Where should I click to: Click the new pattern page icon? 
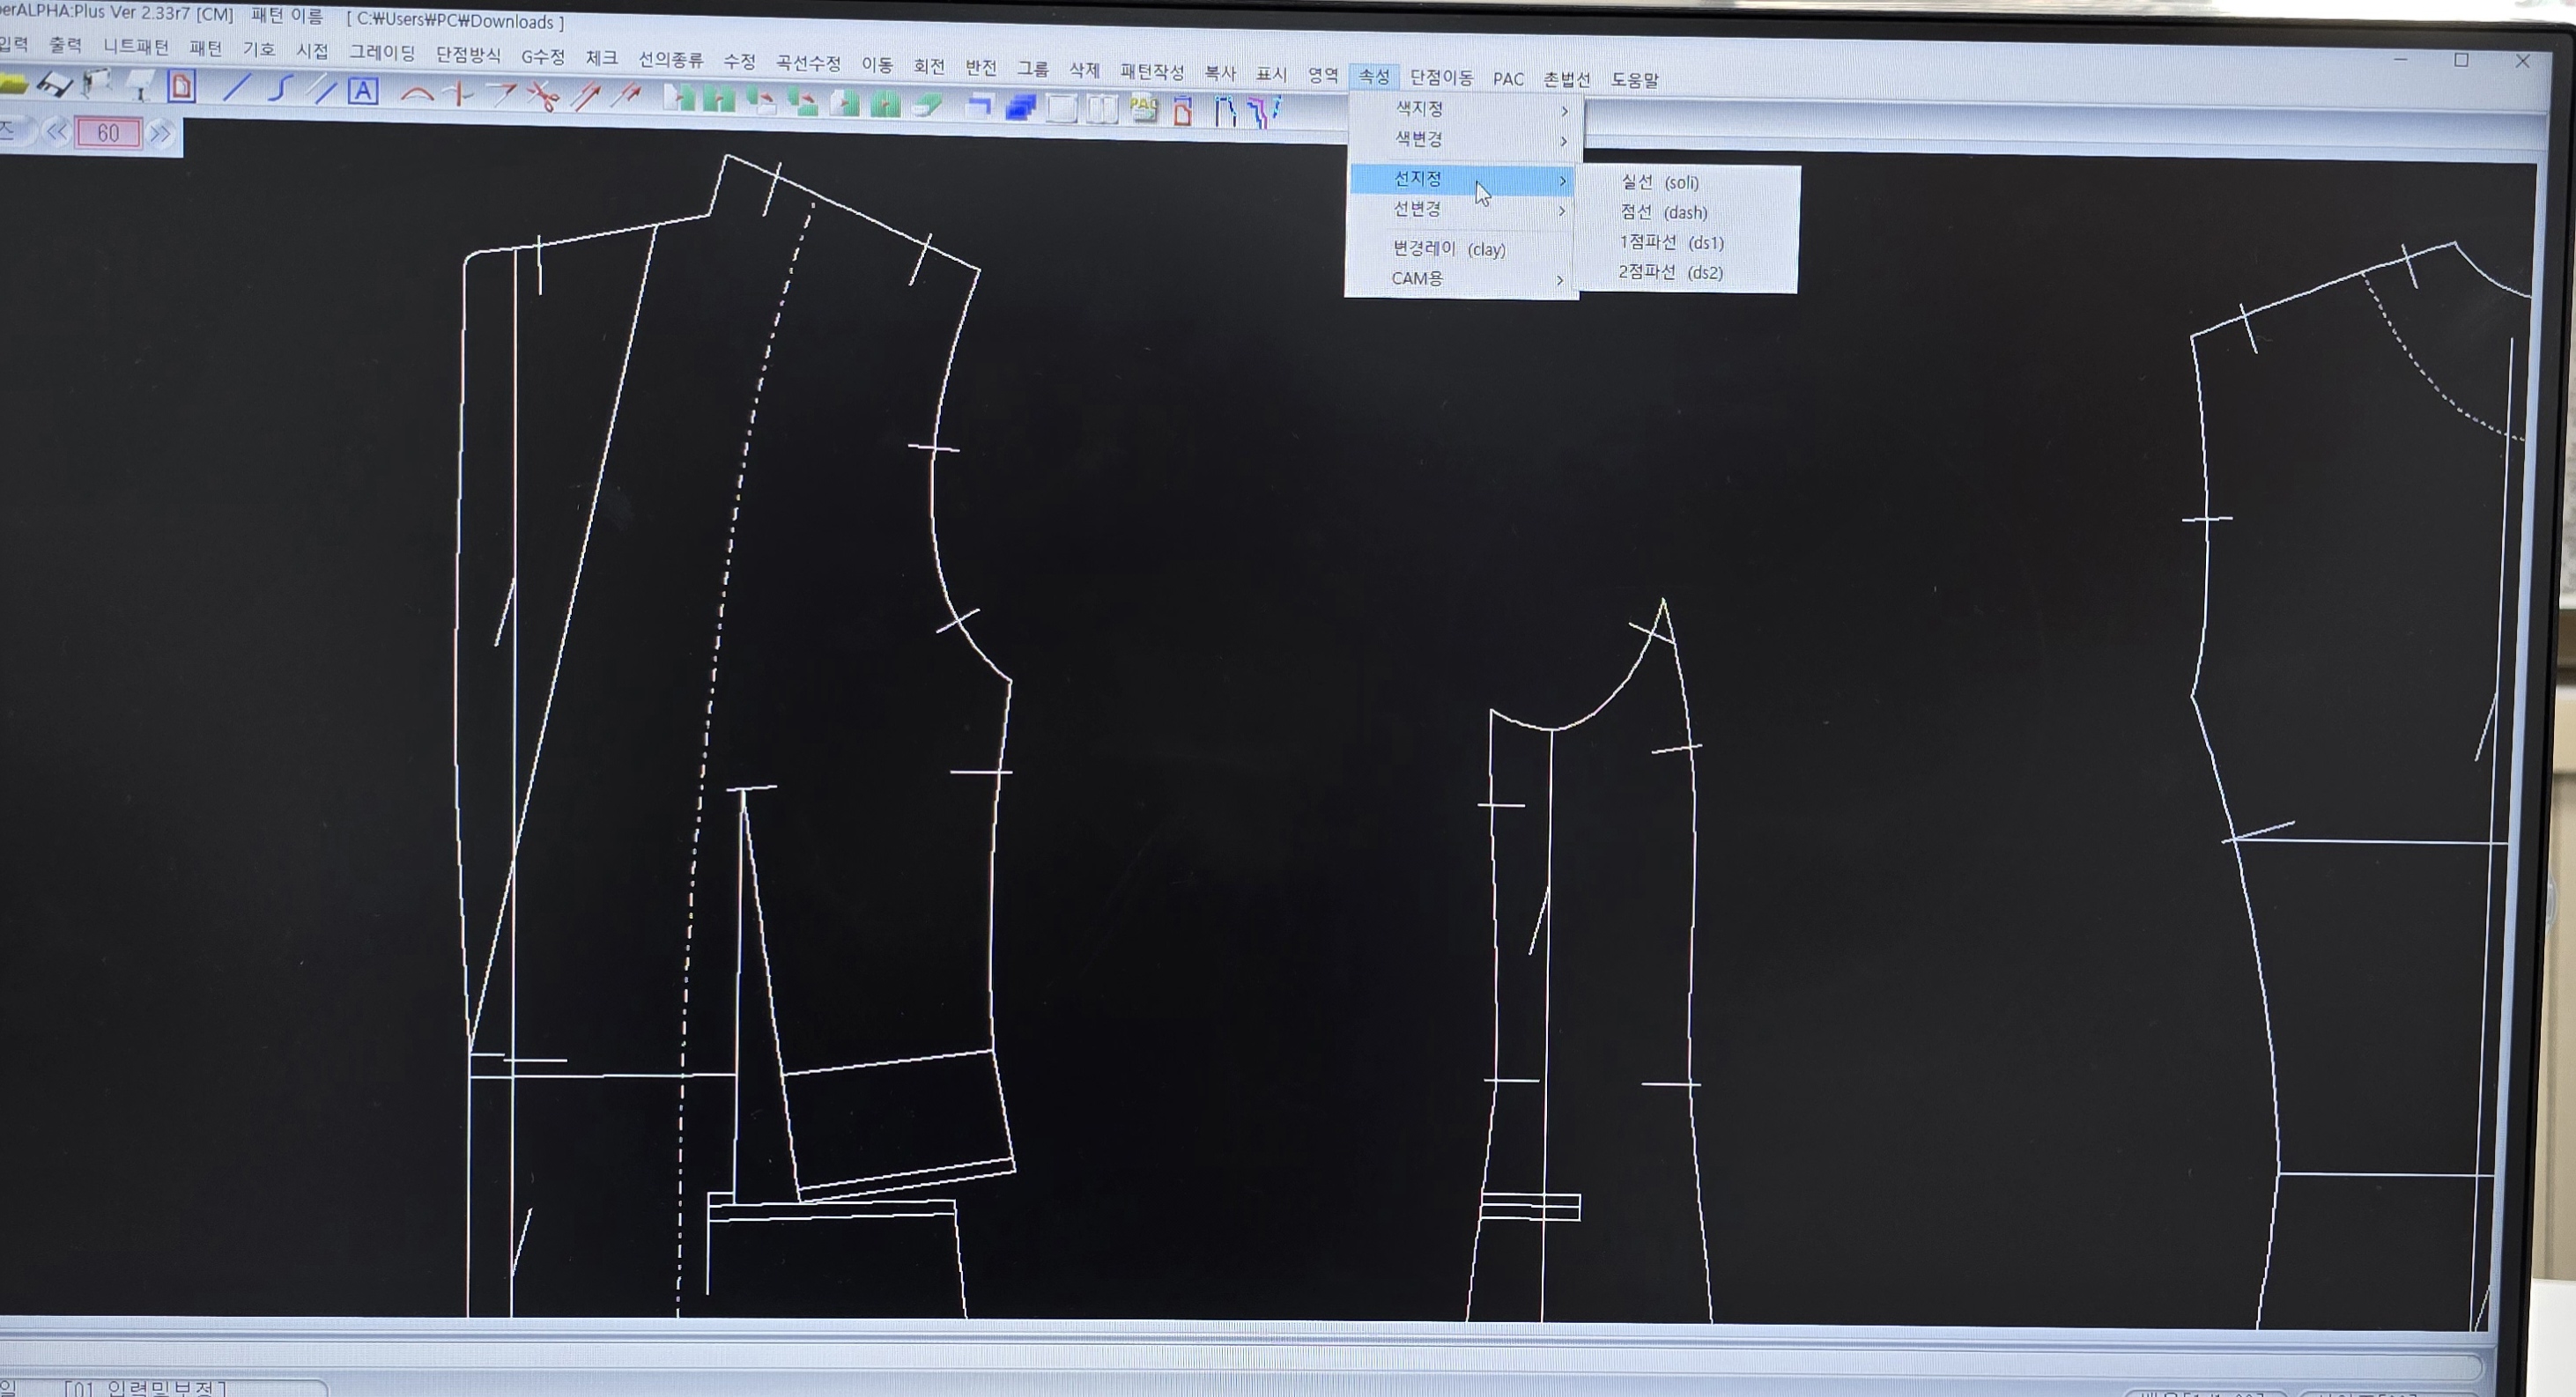point(181,87)
